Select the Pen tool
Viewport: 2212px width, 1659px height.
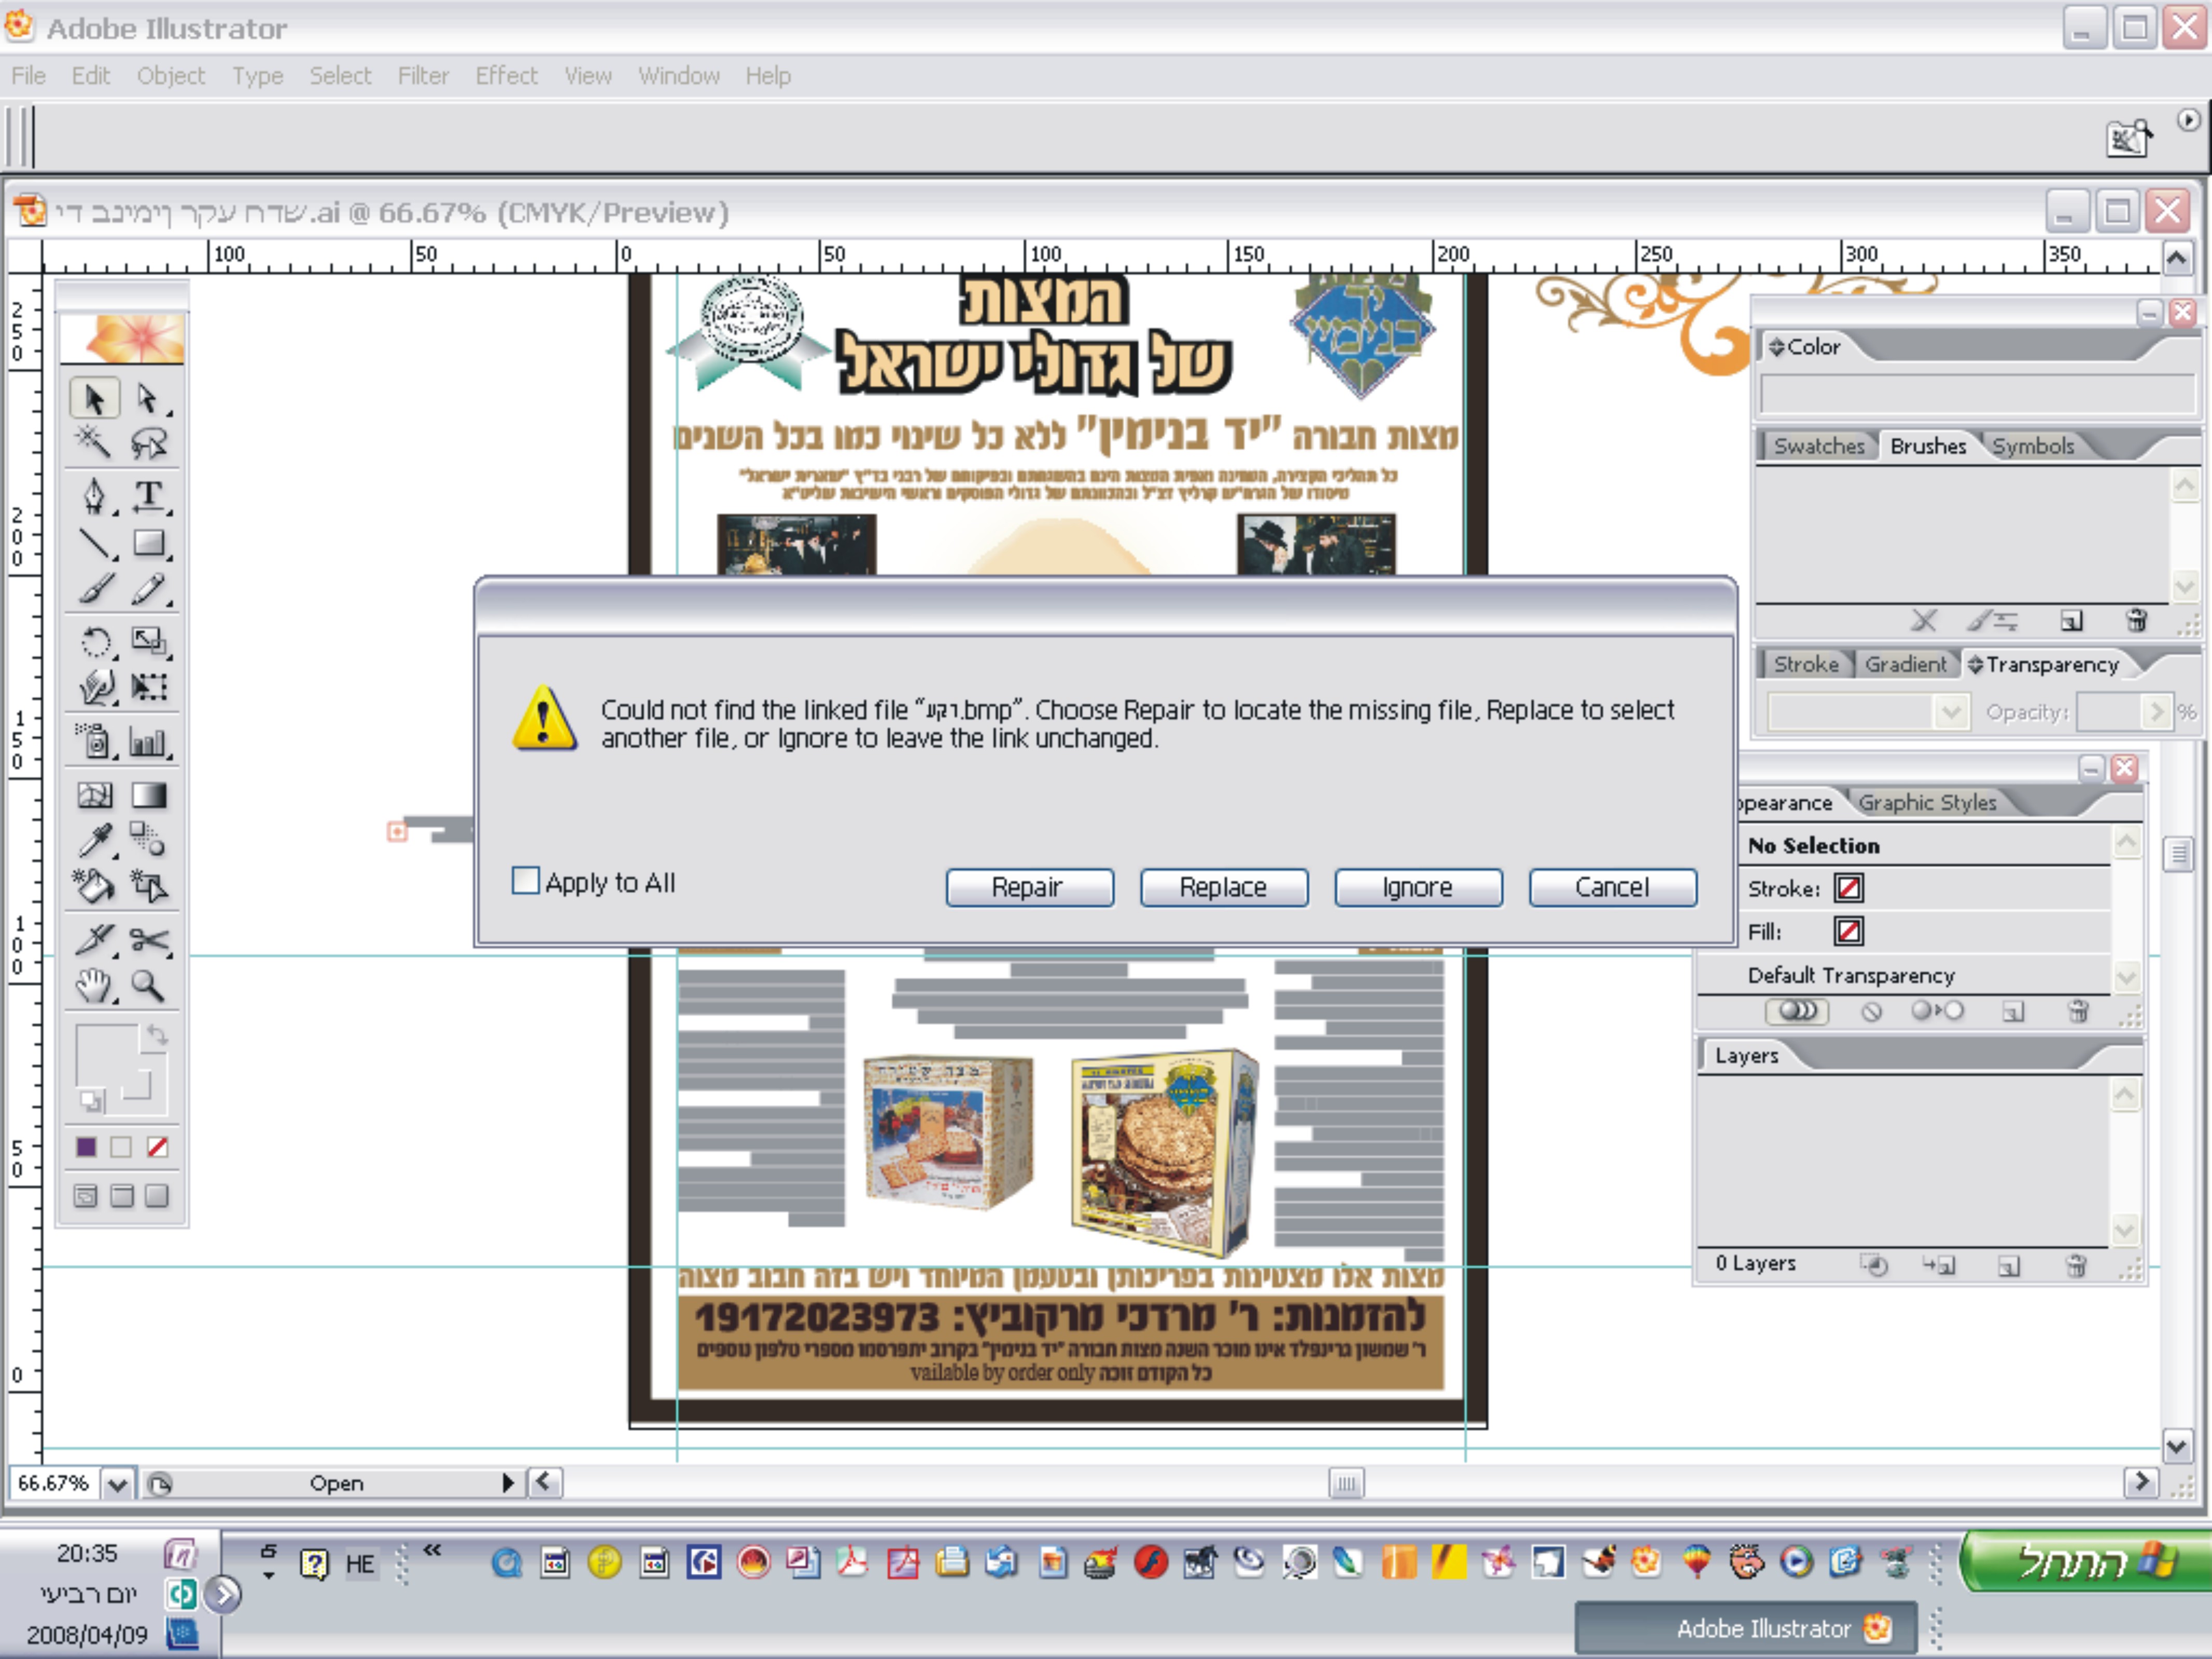(94, 495)
